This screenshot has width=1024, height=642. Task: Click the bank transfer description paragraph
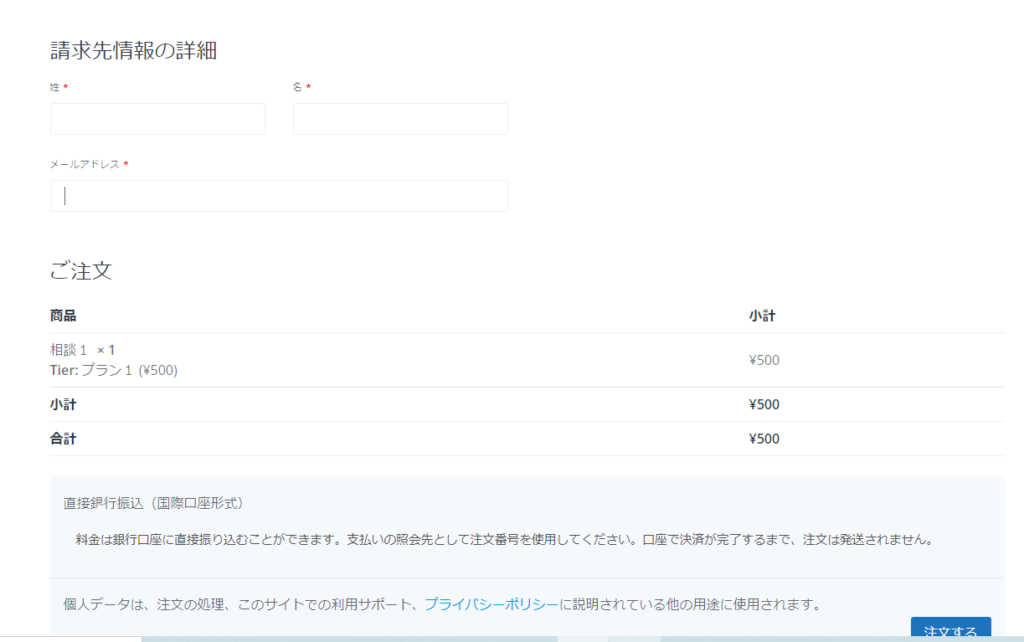(x=504, y=540)
